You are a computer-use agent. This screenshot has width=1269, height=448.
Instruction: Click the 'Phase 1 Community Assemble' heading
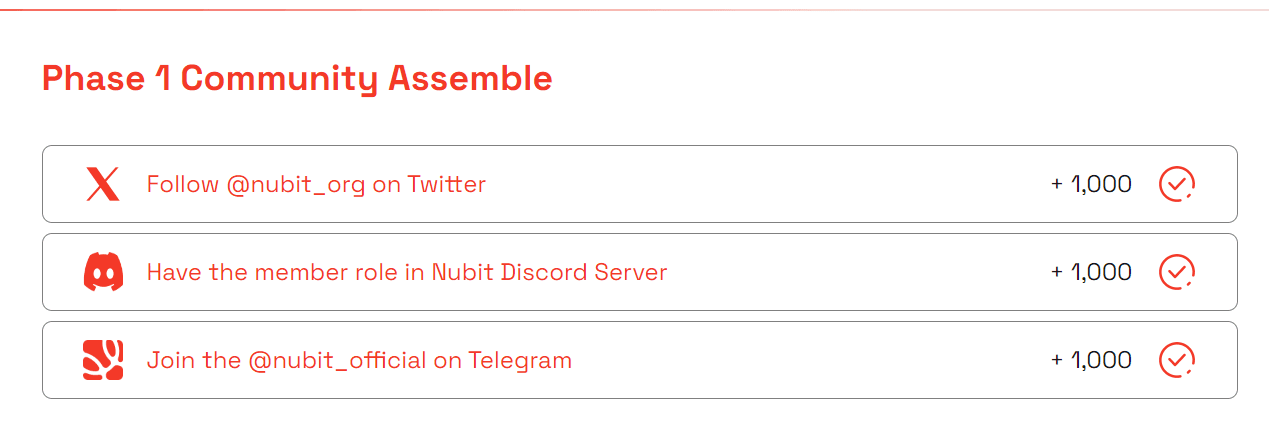[297, 78]
